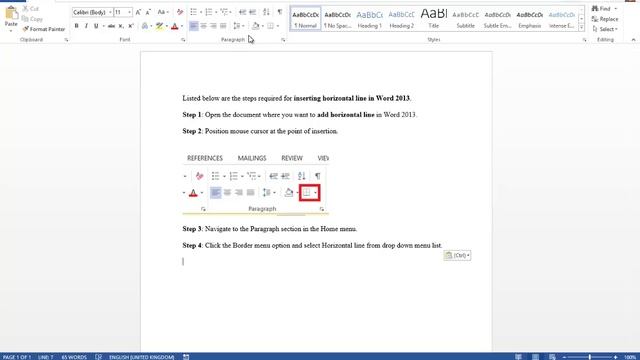Click the Grow Font icon
The width and height of the screenshot is (640, 360).
pyautogui.click(x=138, y=12)
